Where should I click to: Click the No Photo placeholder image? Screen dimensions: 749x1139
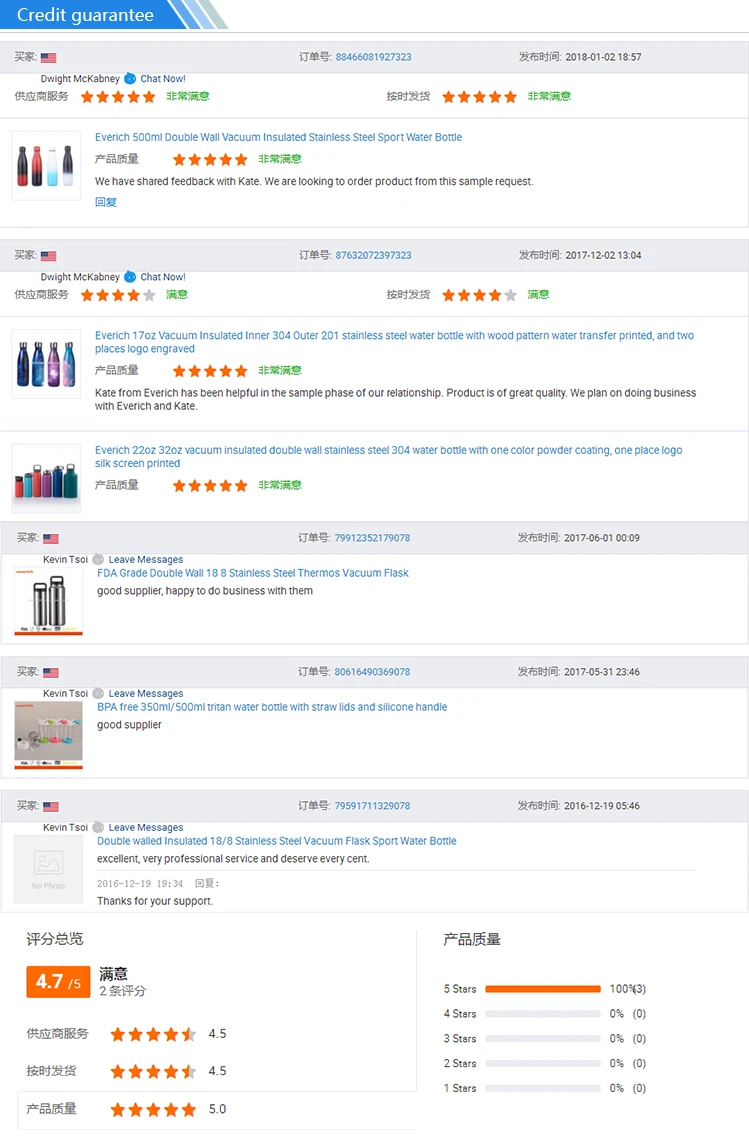click(48, 868)
